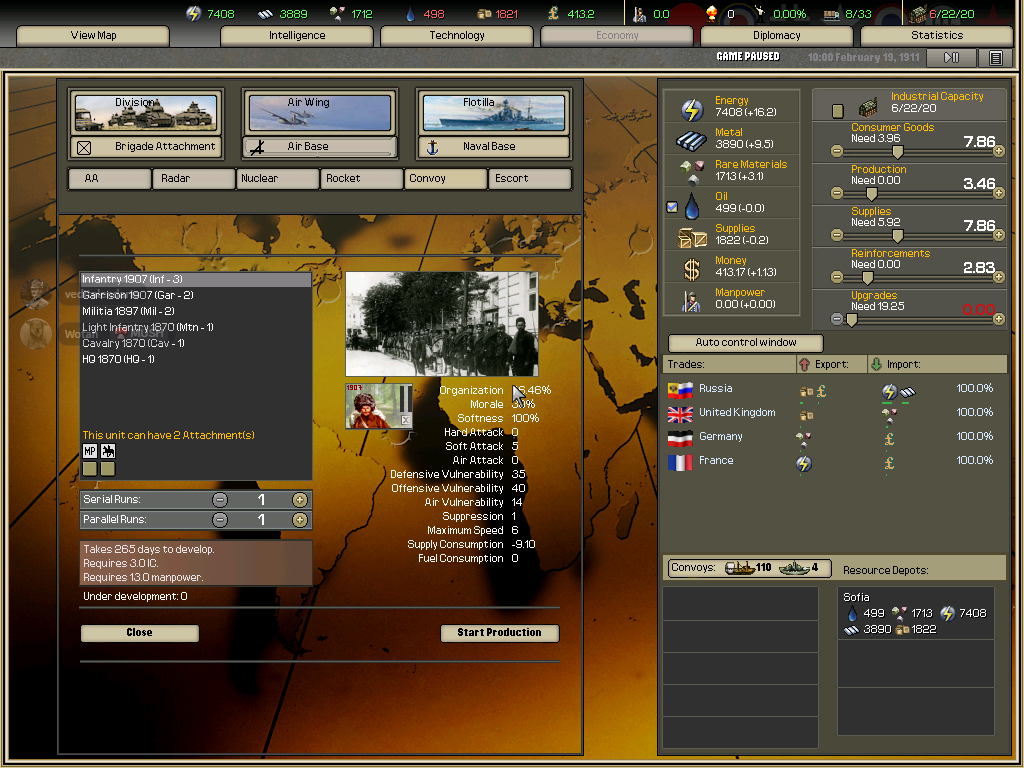This screenshot has width=1024, height=768.
Task: Click the Brigade Attachment button
Action: [x=146, y=147]
